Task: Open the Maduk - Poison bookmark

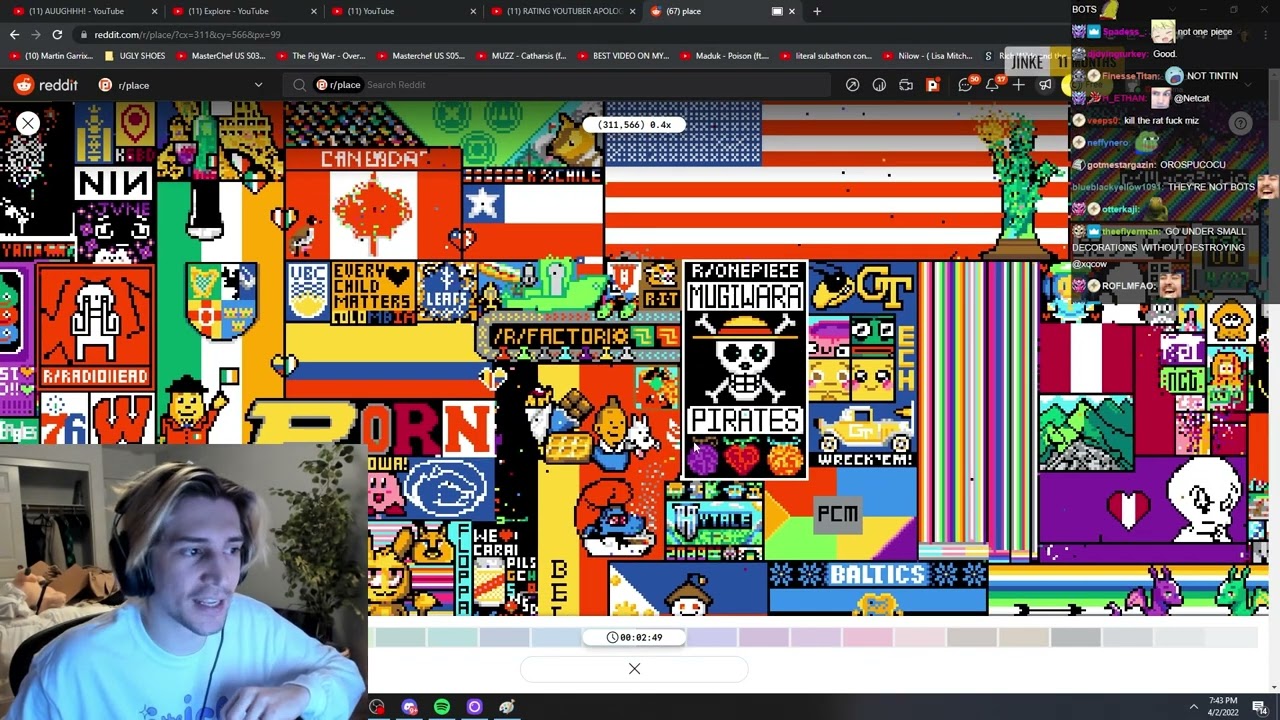Action: [x=726, y=56]
